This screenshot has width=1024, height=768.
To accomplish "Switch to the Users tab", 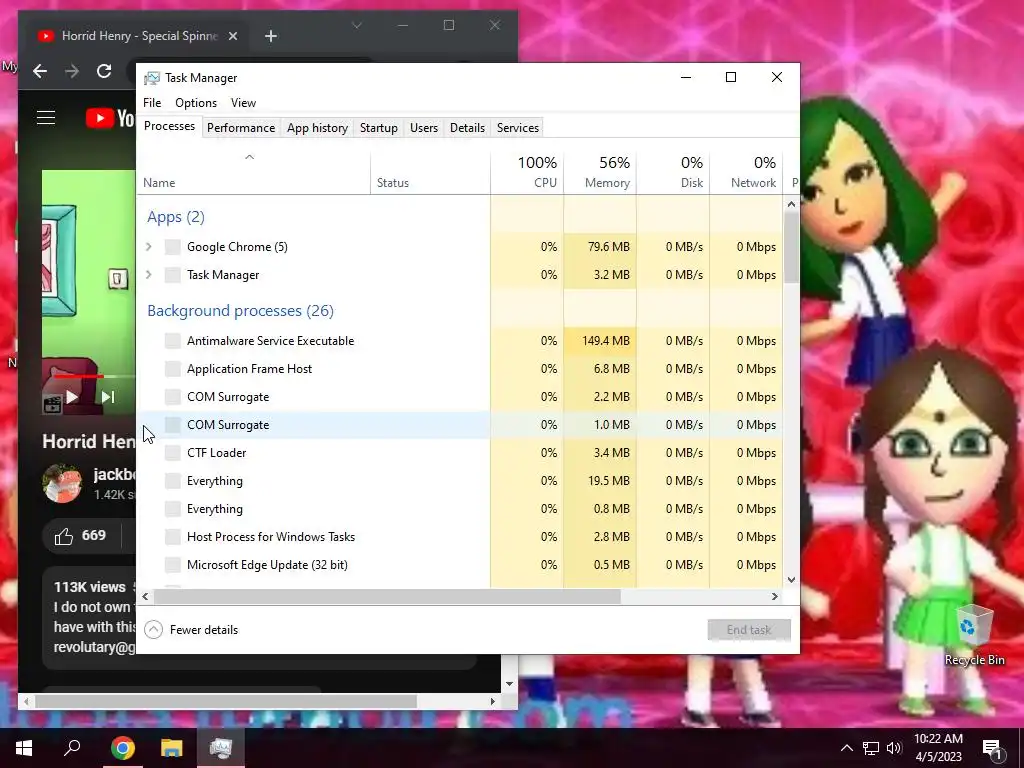I will tap(424, 128).
